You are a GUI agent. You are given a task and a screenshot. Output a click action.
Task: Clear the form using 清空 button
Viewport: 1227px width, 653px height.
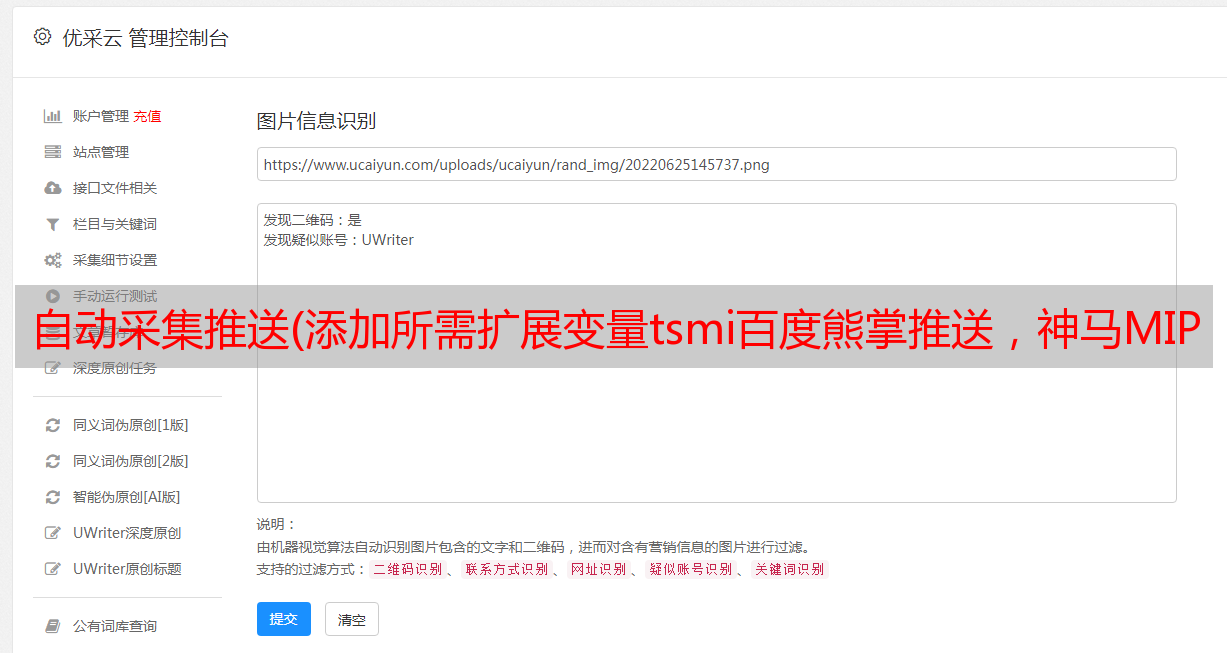352,619
